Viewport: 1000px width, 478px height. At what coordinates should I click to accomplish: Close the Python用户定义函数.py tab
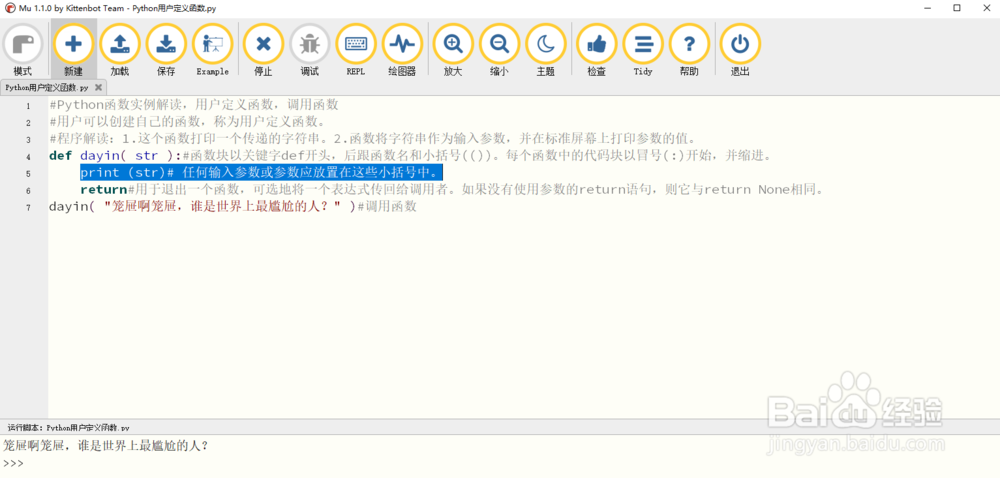point(98,87)
